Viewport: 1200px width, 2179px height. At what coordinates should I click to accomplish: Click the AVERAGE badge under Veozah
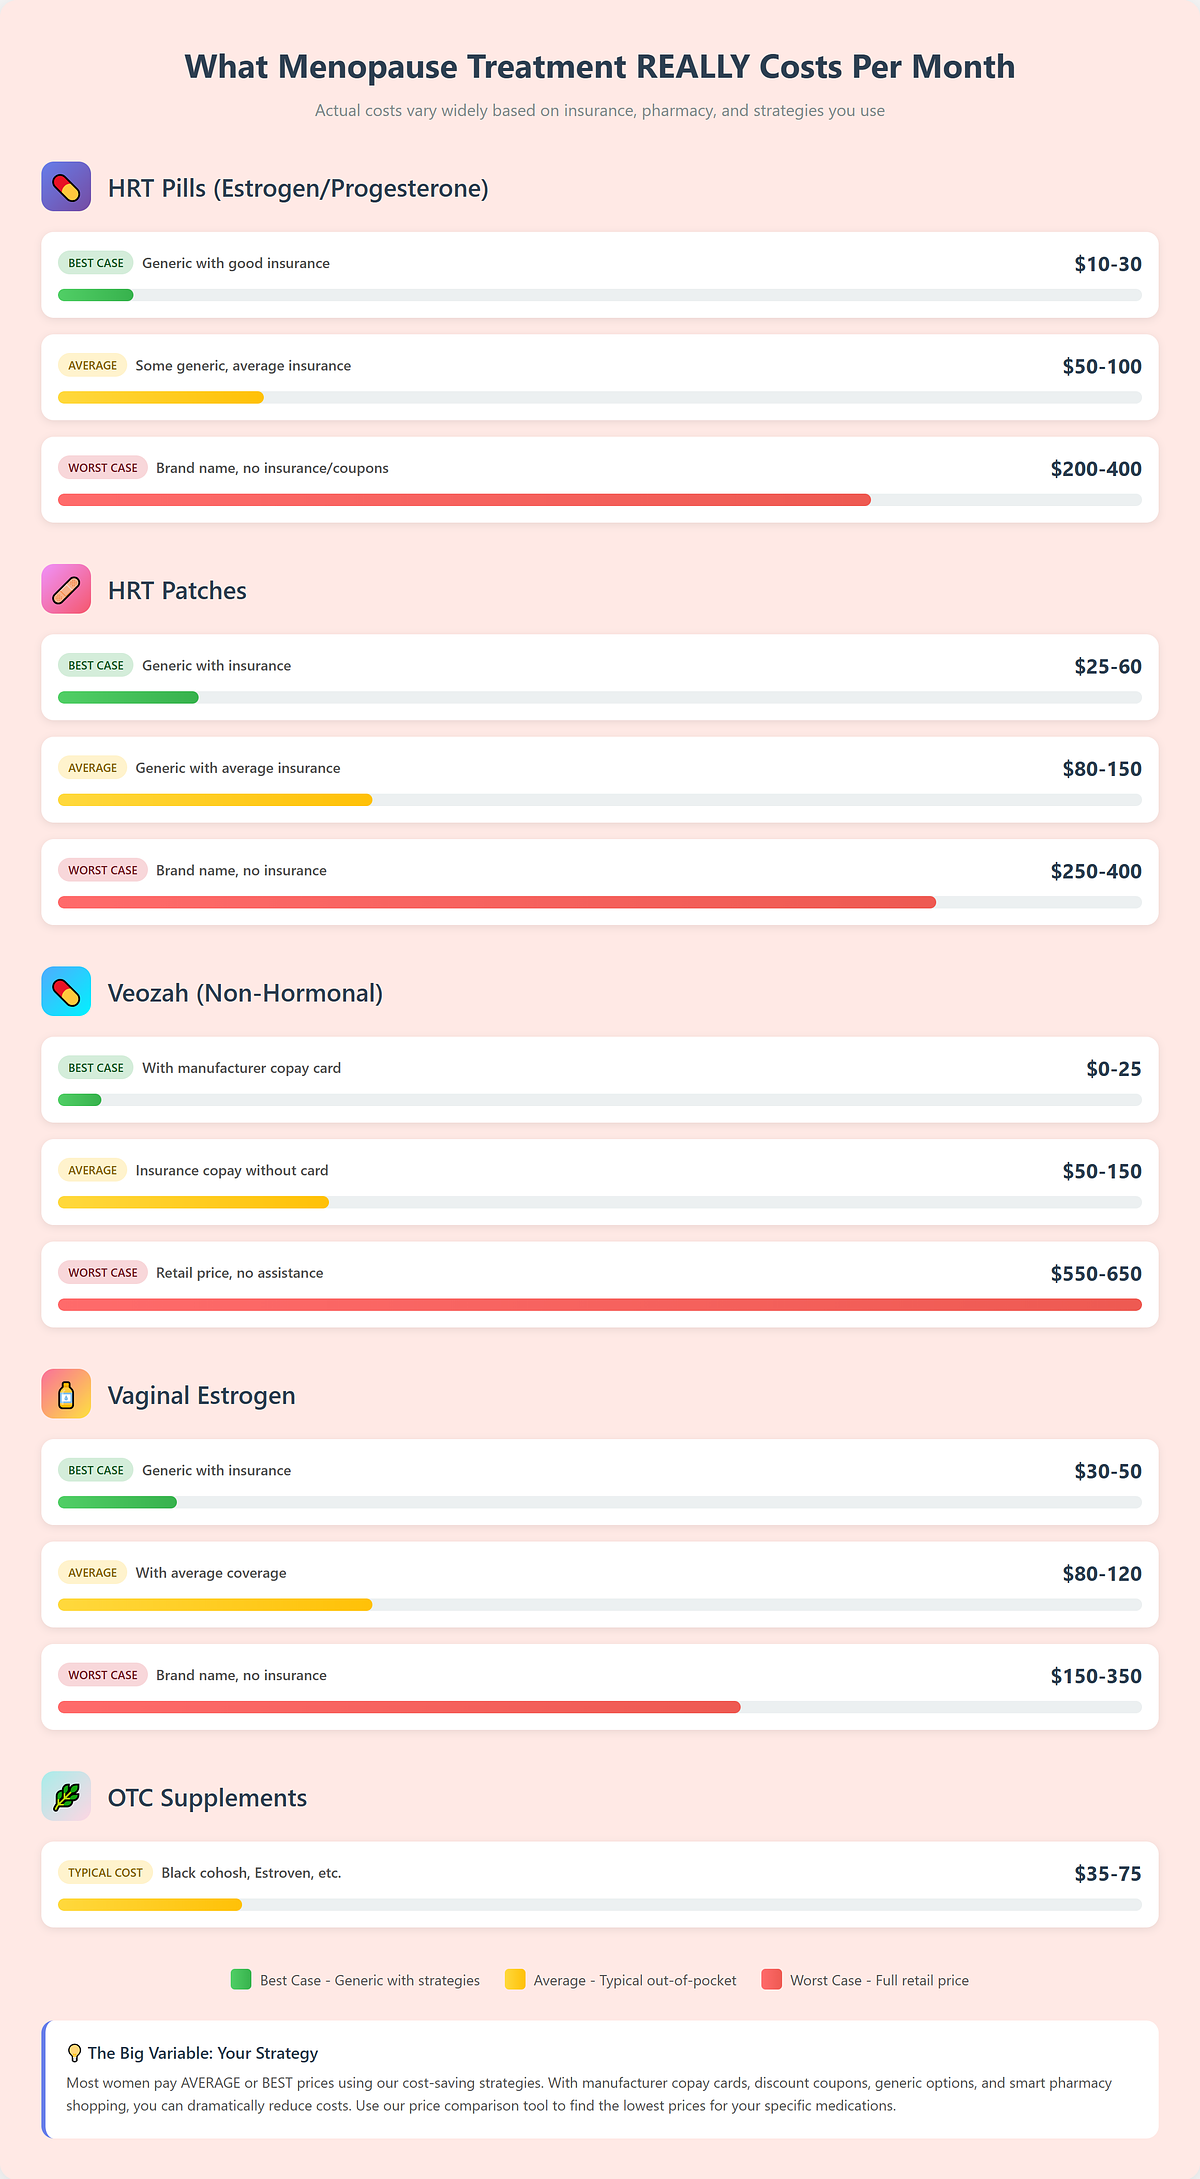tap(93, 1171)
